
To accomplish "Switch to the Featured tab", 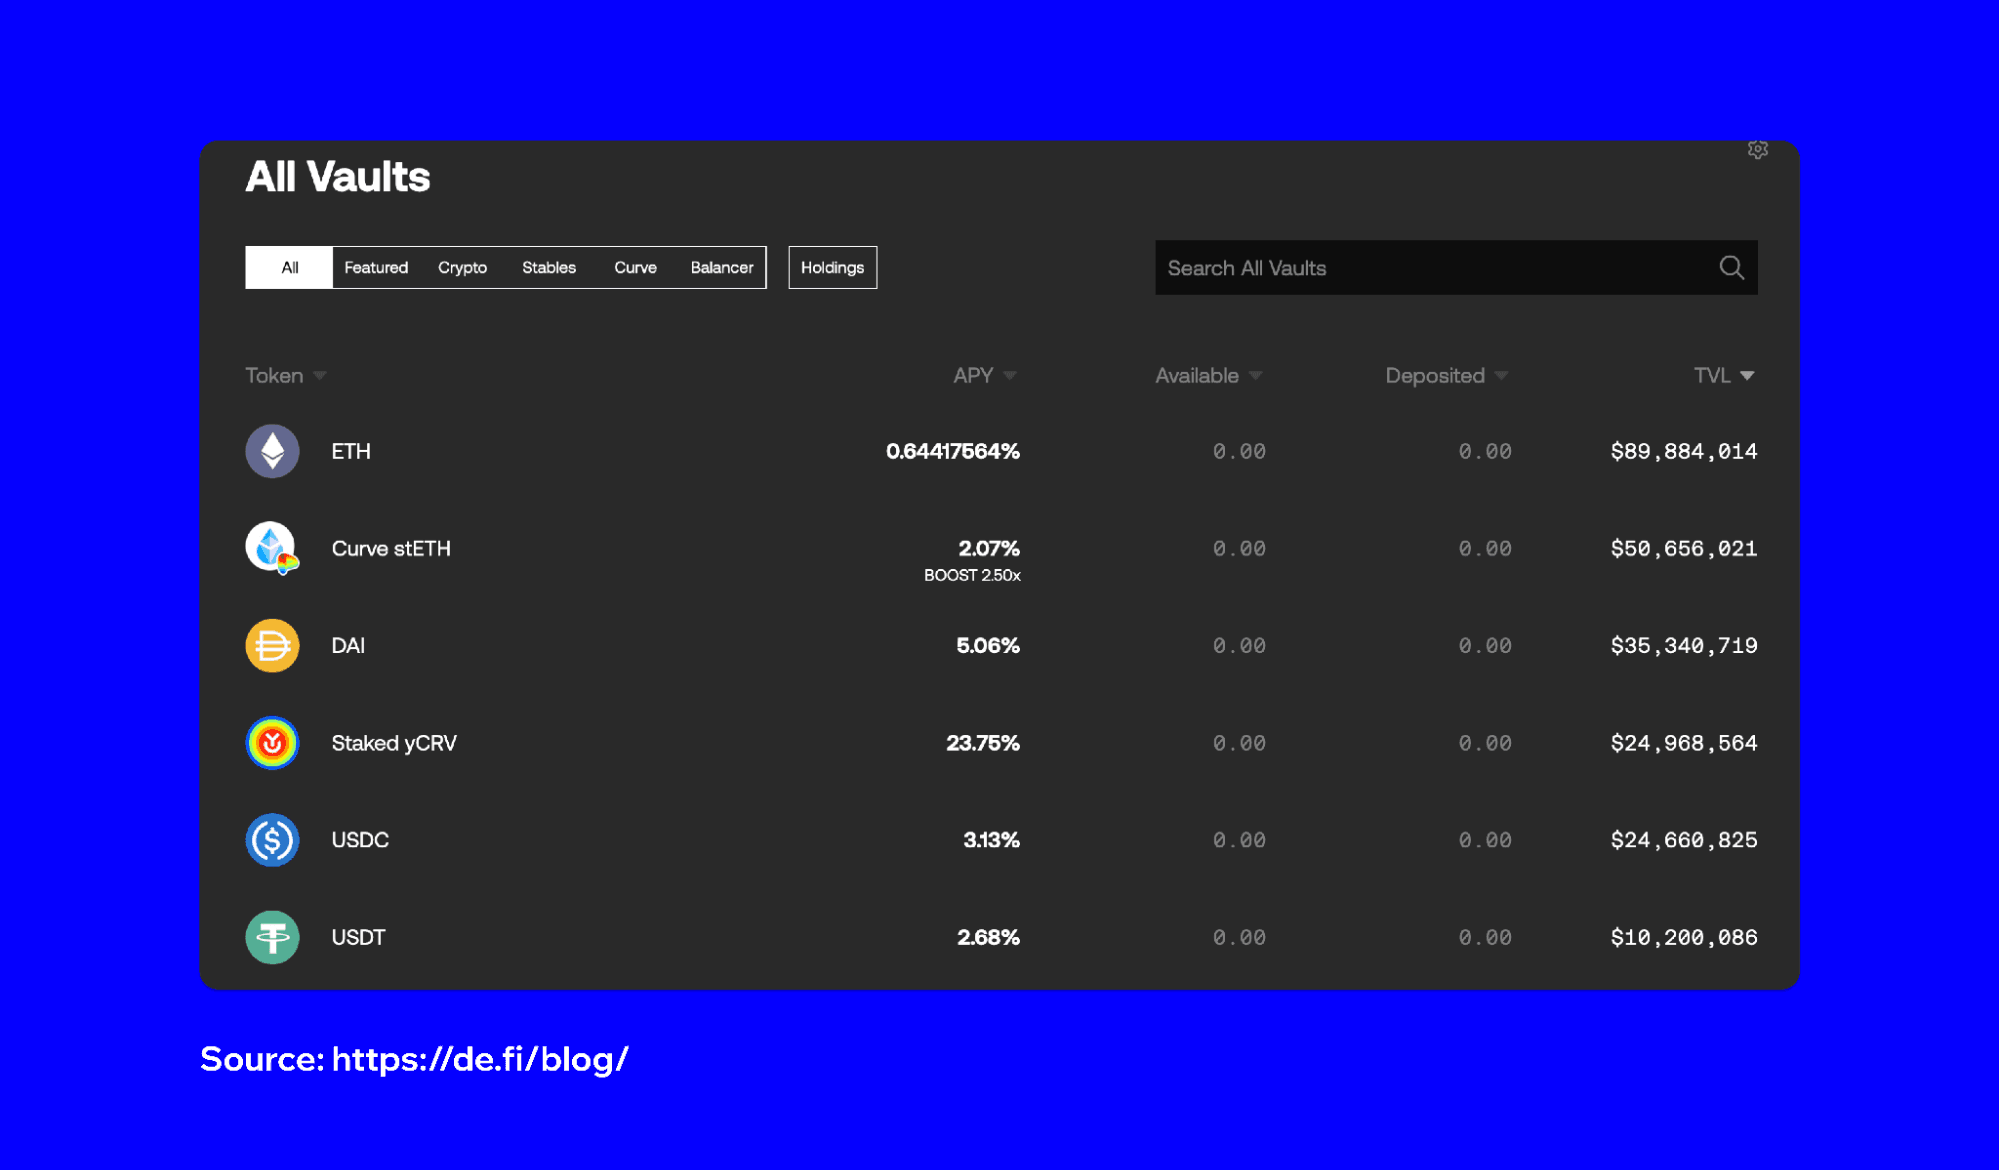I will coord(376,267).
